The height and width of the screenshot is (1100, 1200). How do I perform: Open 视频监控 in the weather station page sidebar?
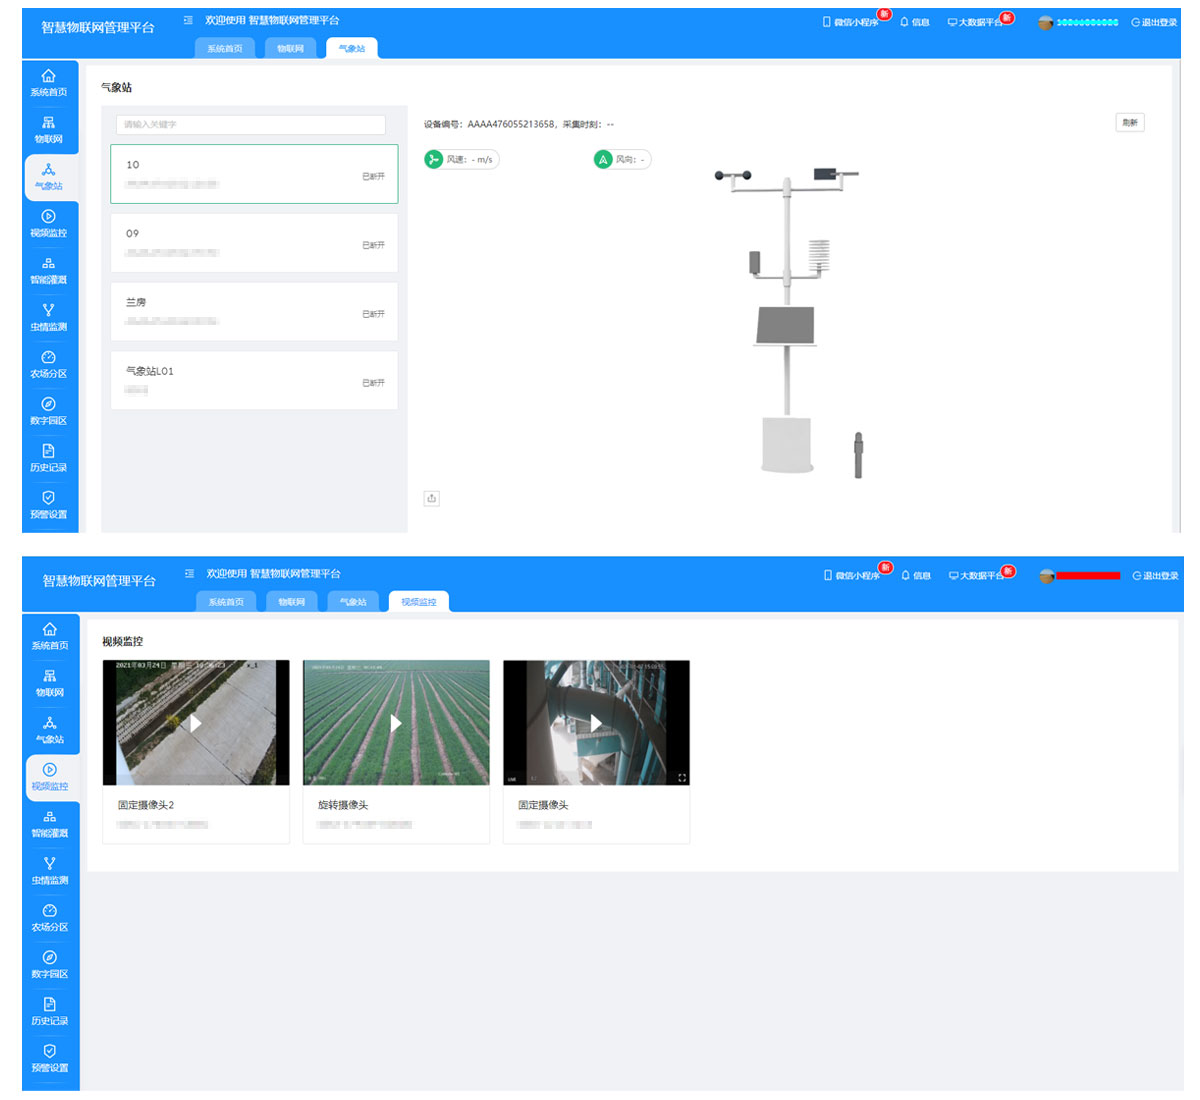point(48,223)
